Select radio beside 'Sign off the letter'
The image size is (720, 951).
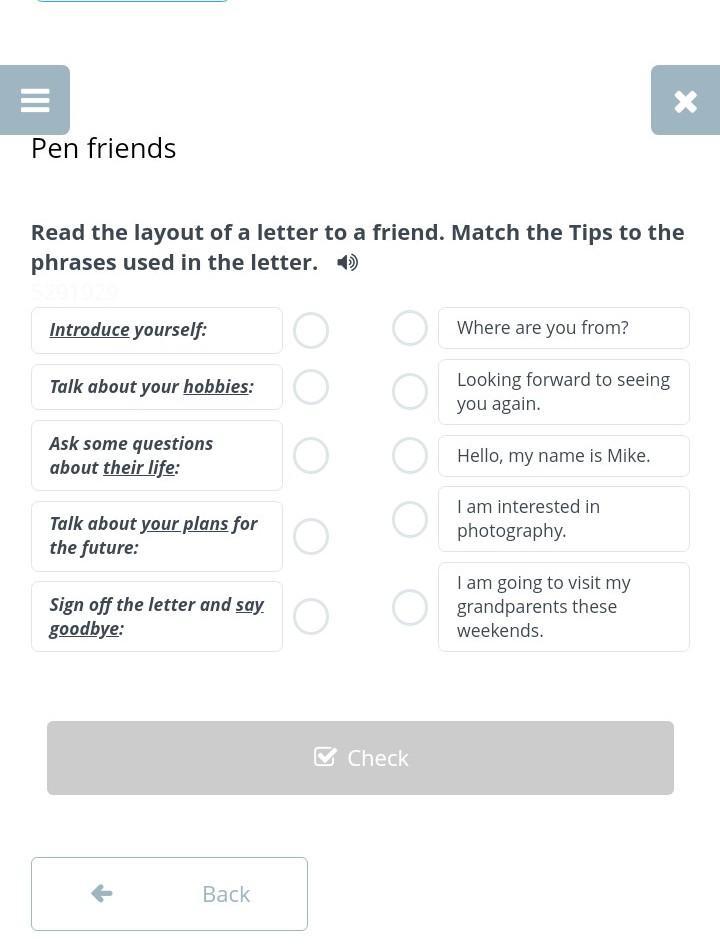coord(311,617)
